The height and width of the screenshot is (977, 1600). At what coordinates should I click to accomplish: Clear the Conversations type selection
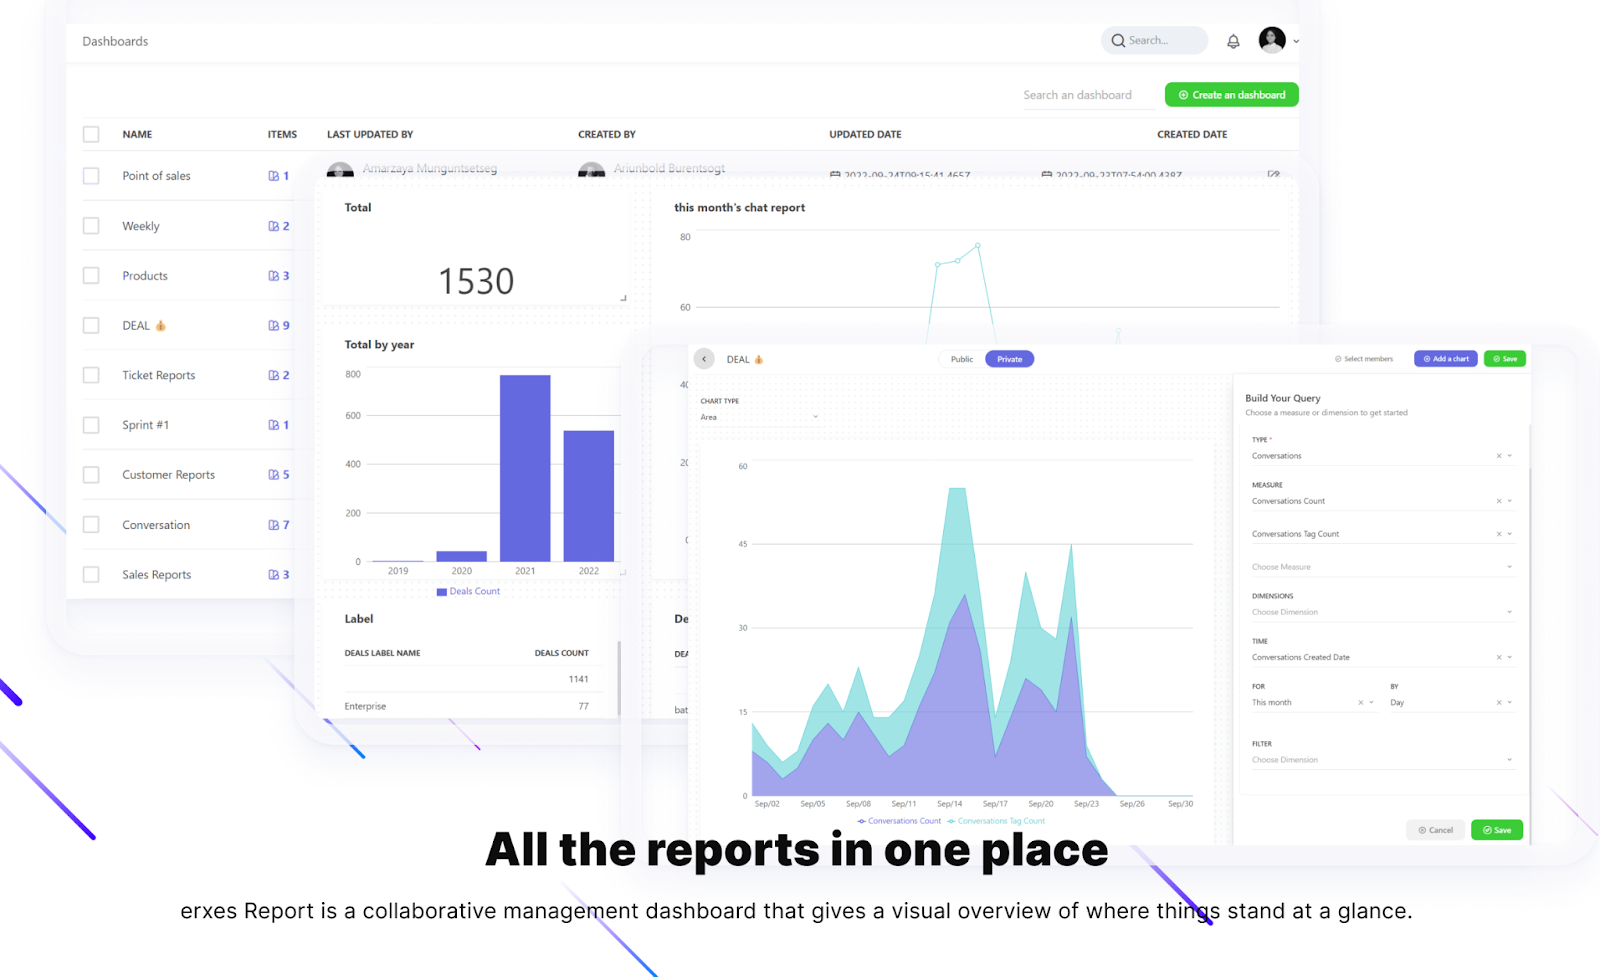point(1499,456)
